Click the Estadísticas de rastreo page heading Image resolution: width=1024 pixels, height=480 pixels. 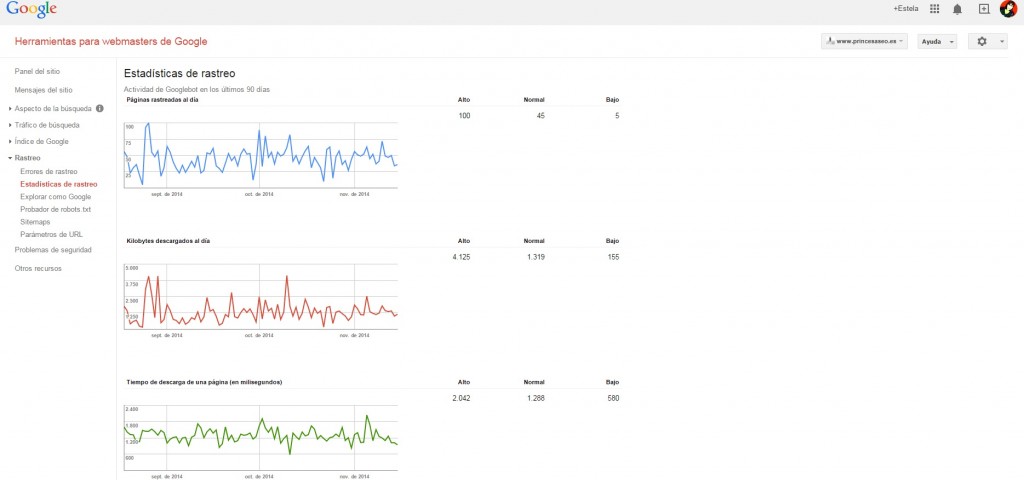(x=179, y=73)
